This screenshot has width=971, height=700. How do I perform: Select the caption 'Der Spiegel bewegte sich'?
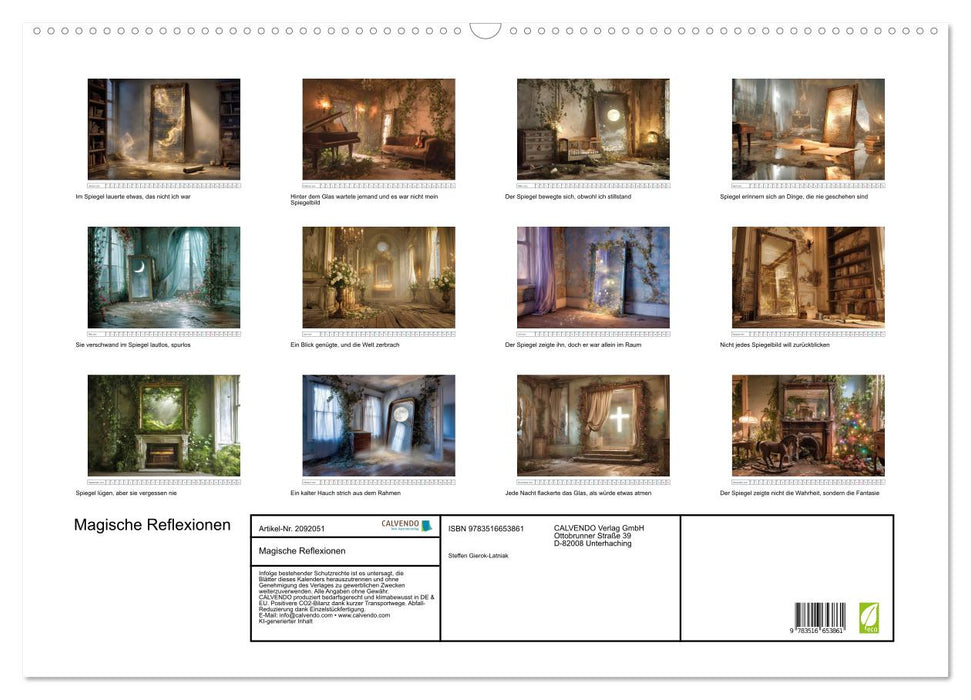pos(568,196)
